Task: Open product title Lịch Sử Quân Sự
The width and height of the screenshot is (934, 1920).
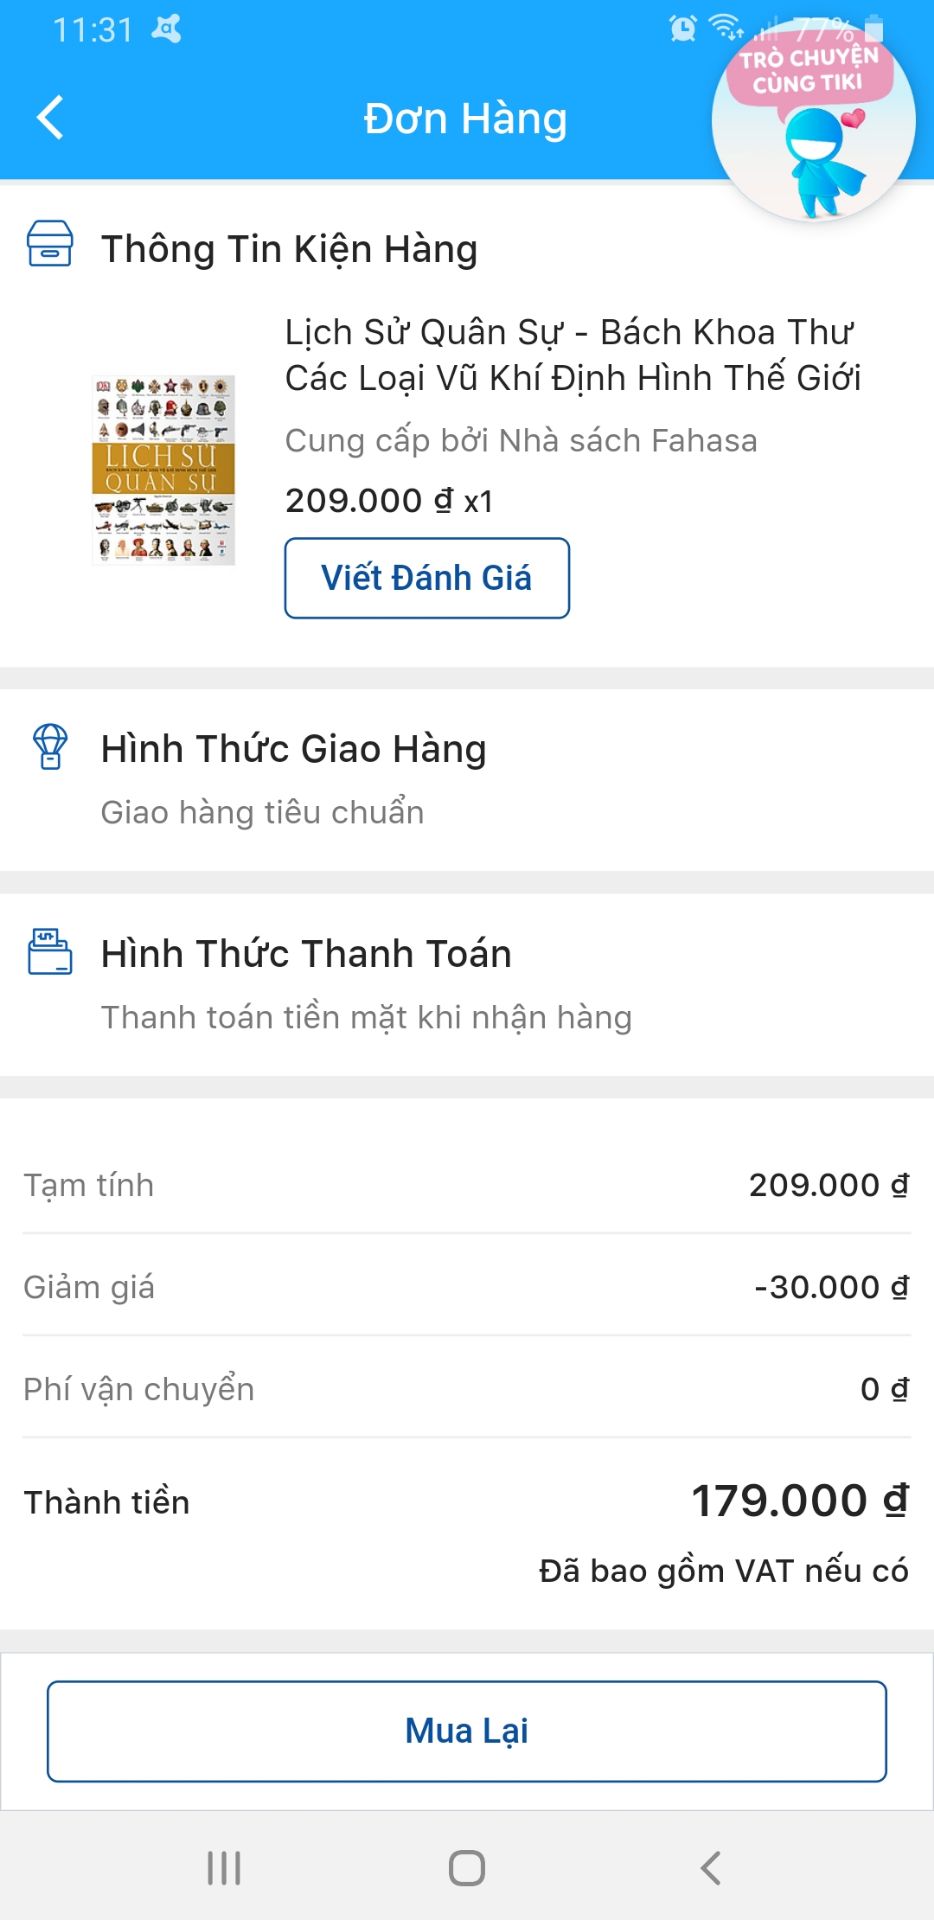Action: tap(573, 355)
